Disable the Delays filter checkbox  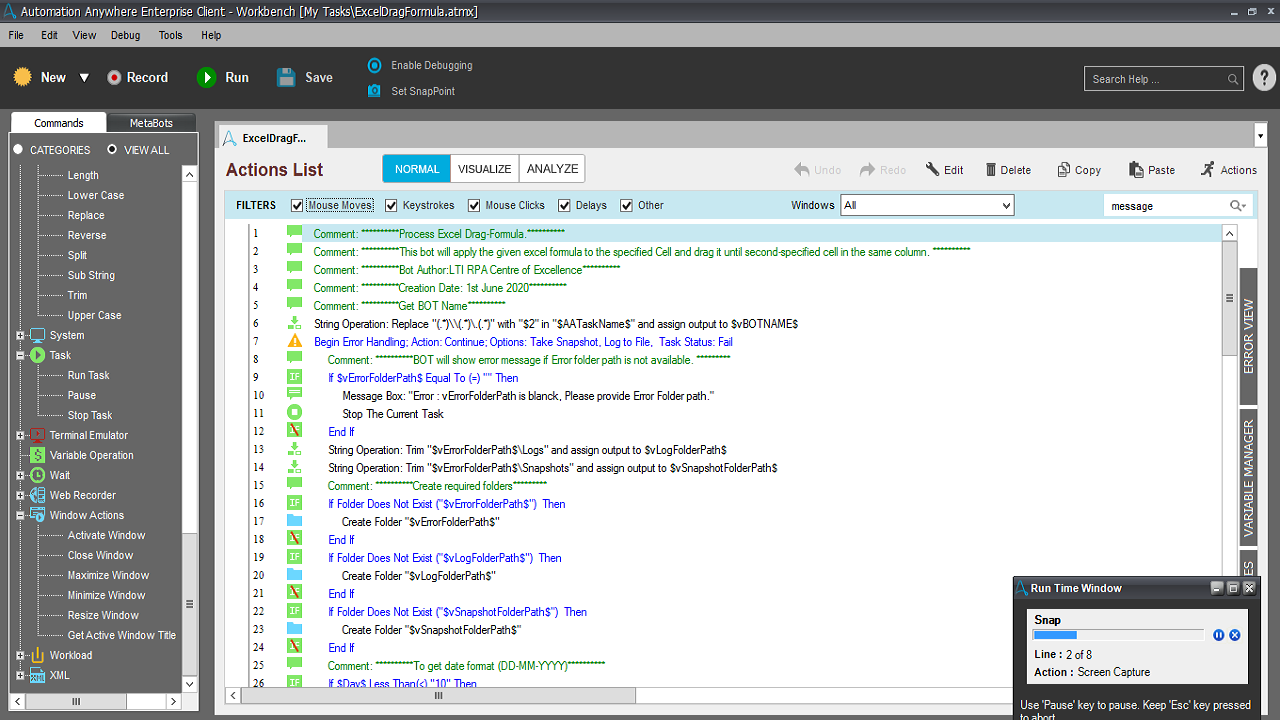[x=565, y=206]
